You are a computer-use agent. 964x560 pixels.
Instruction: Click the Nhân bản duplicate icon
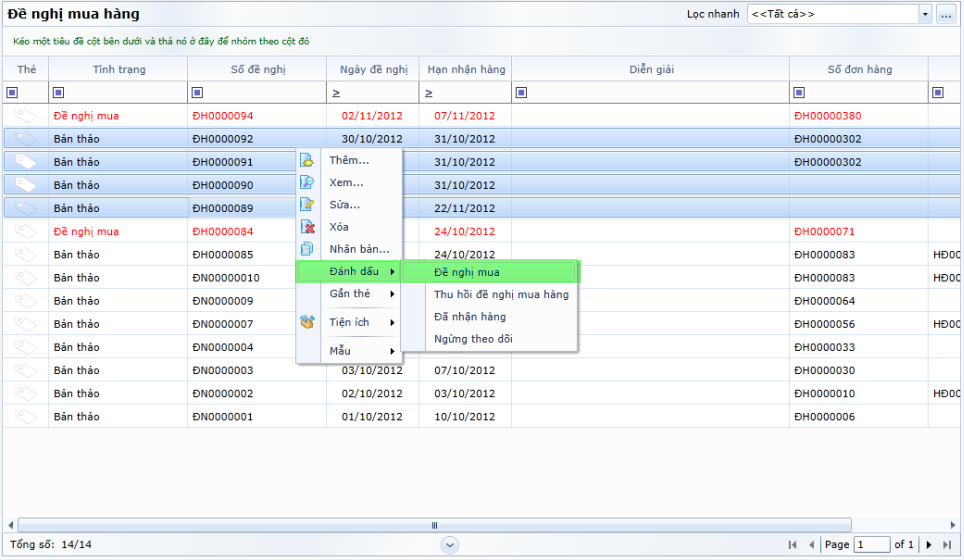(x=307, y=249)
